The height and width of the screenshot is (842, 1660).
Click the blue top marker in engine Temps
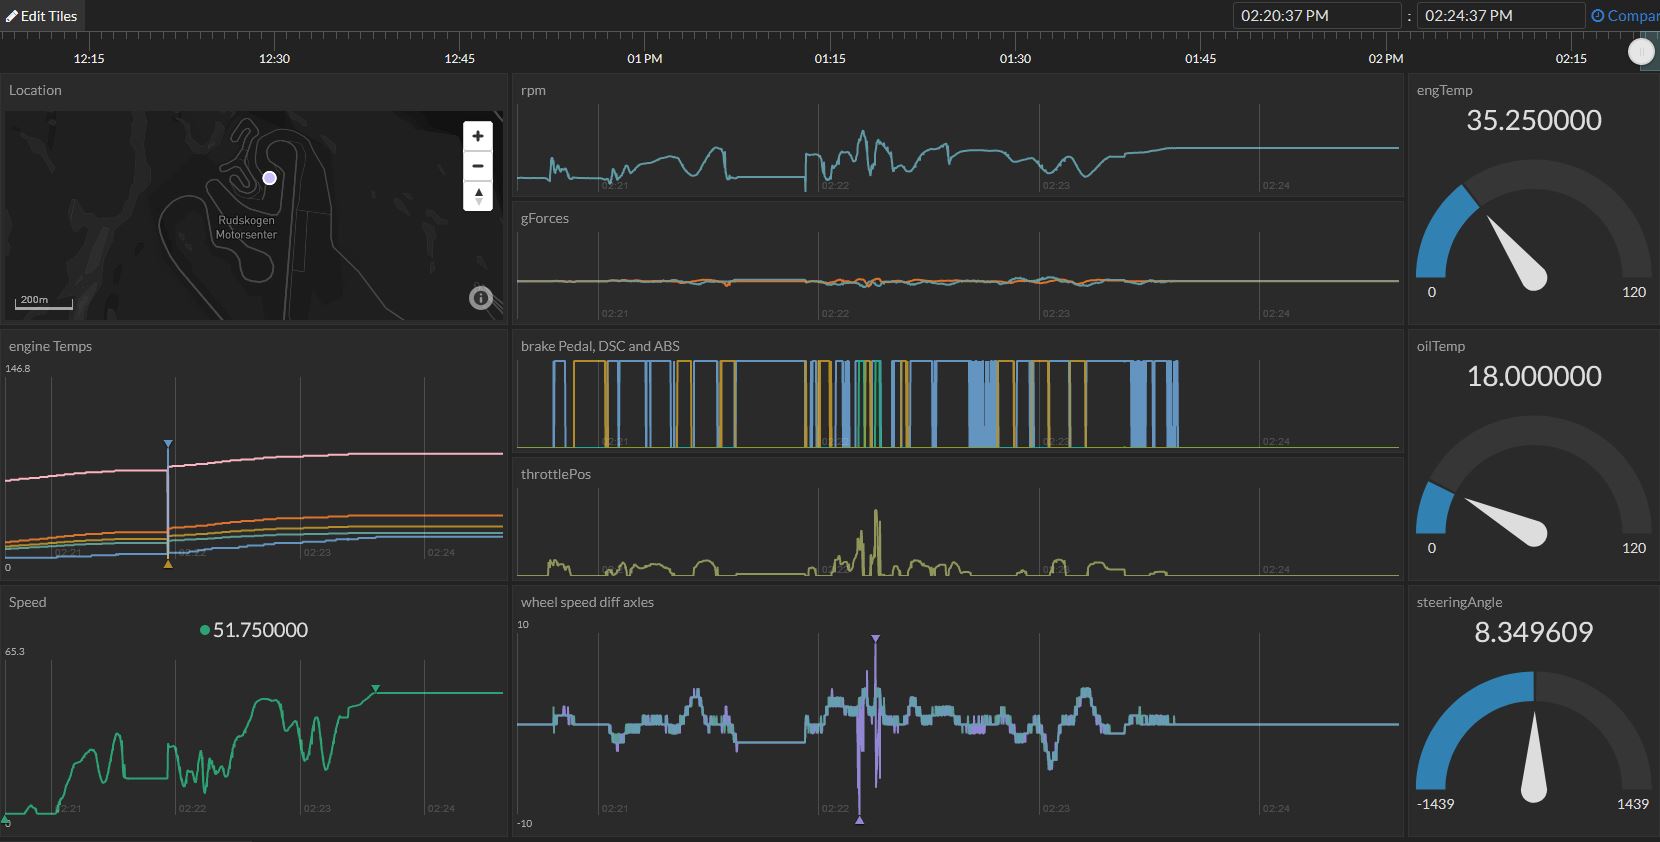pos(168,443)
